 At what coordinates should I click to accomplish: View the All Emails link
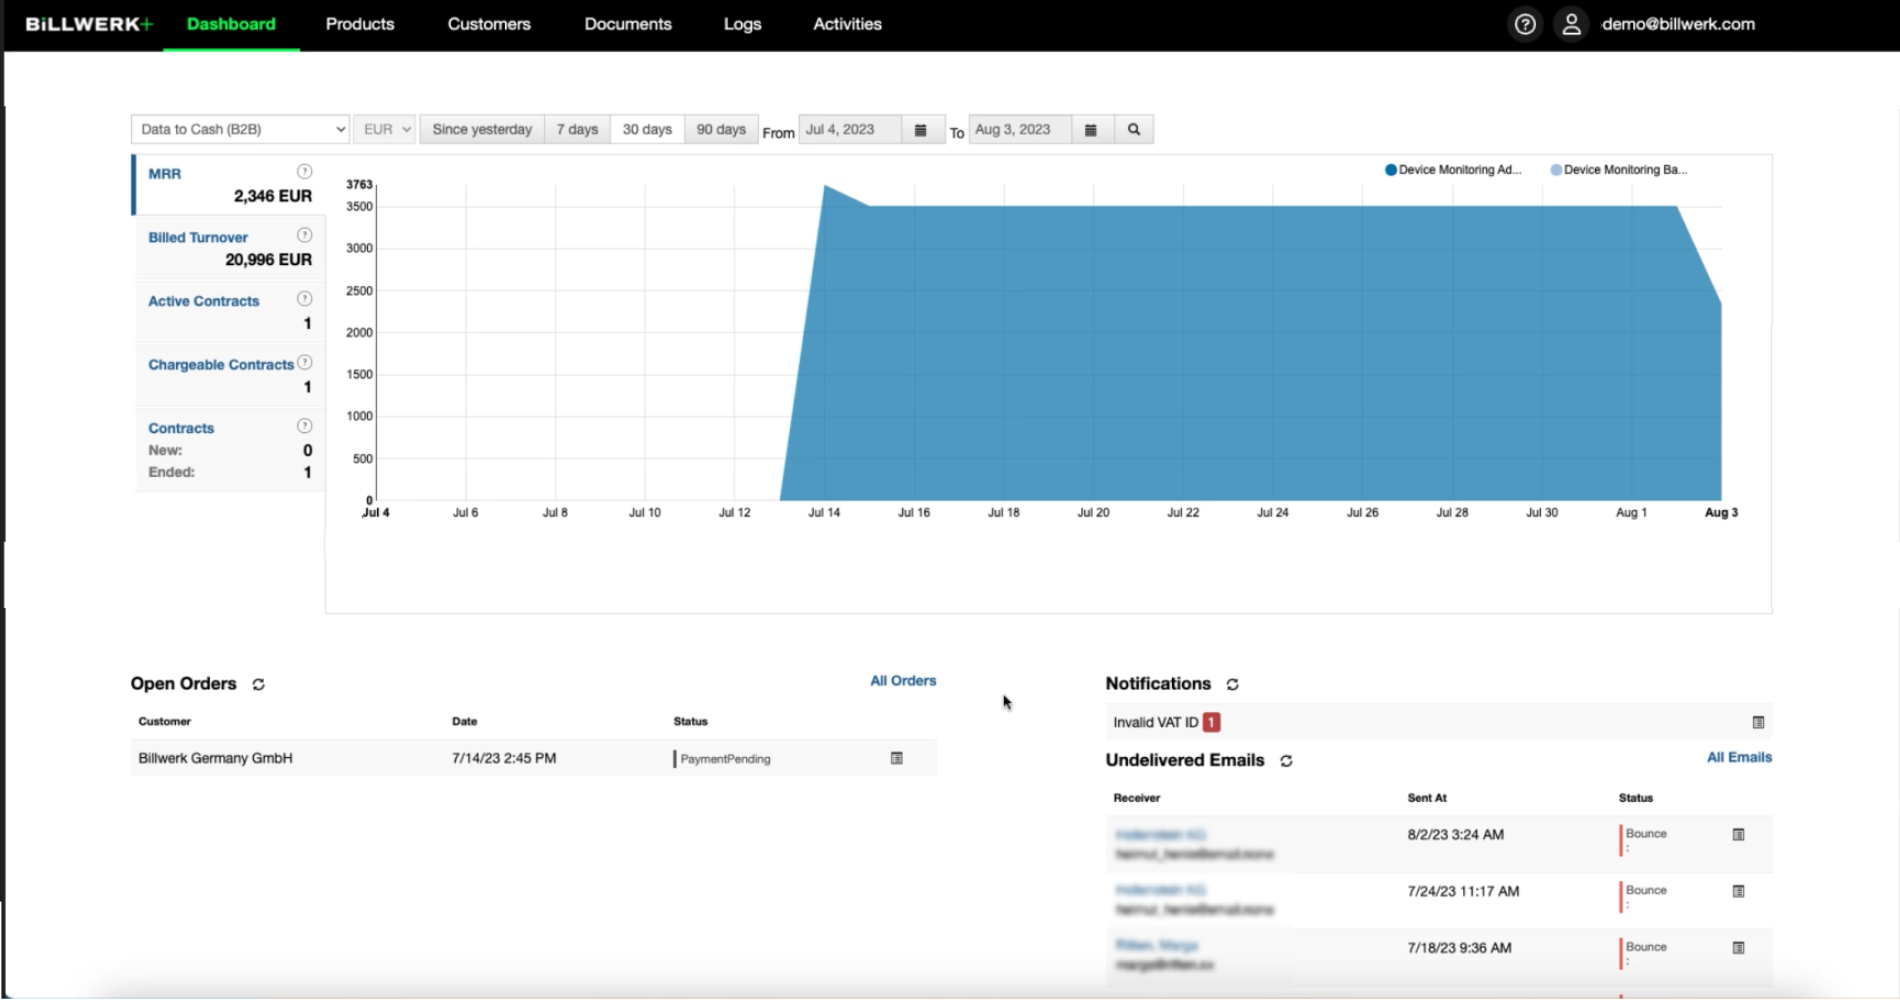pos(1738,758)
